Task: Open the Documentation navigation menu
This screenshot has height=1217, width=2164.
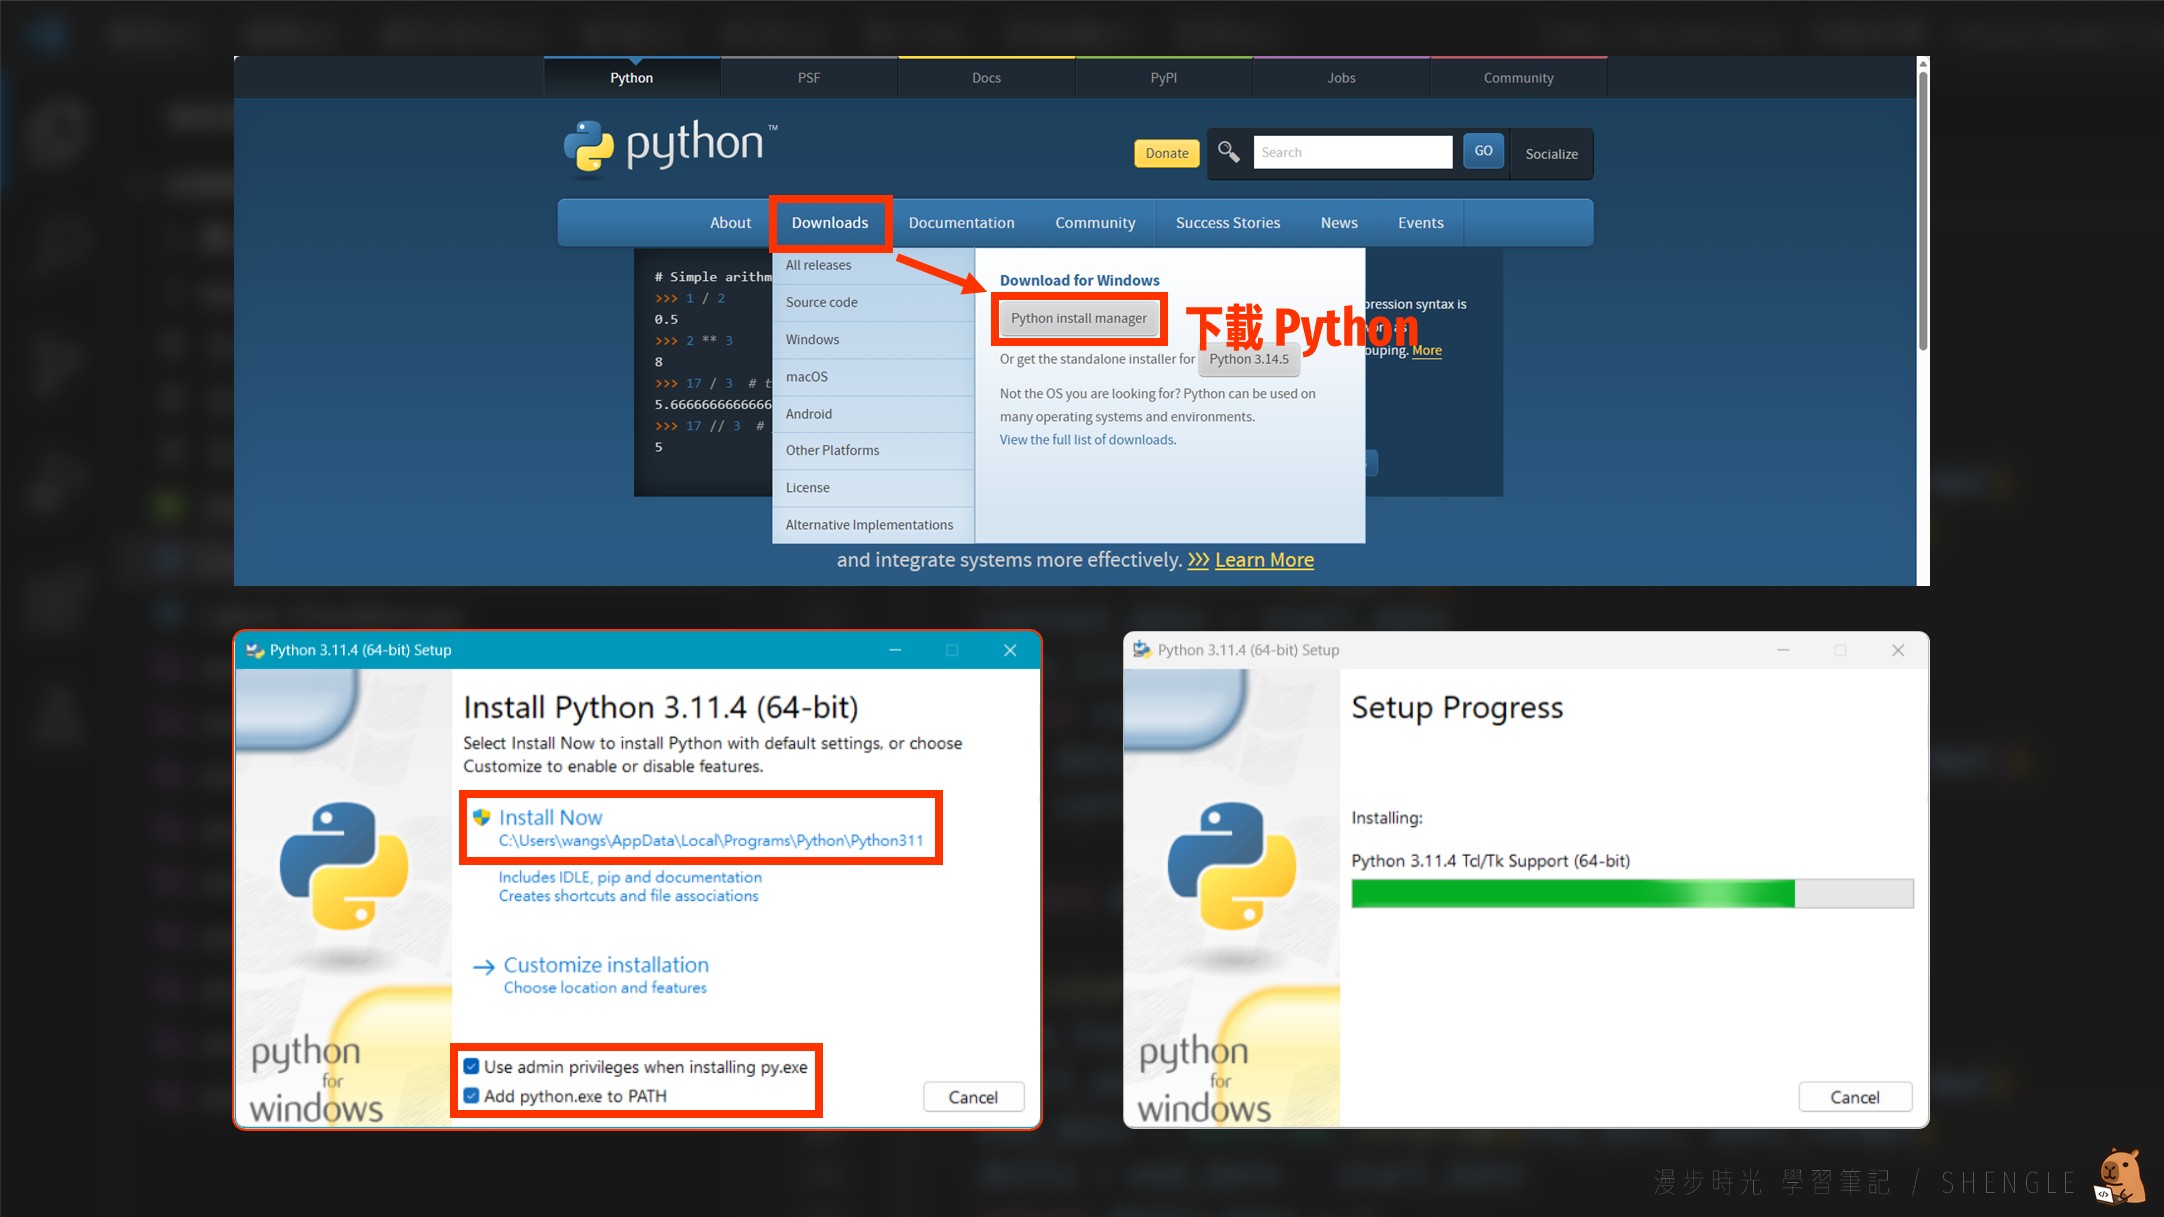Action: pos(961,223)
